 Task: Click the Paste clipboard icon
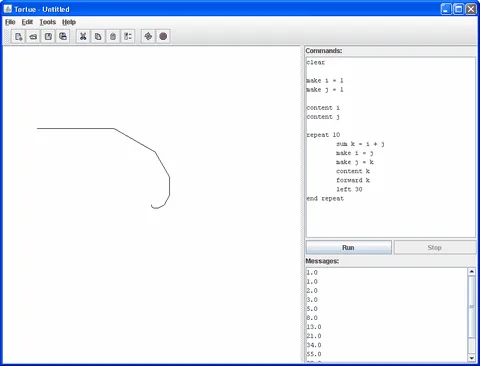(113, 36)
